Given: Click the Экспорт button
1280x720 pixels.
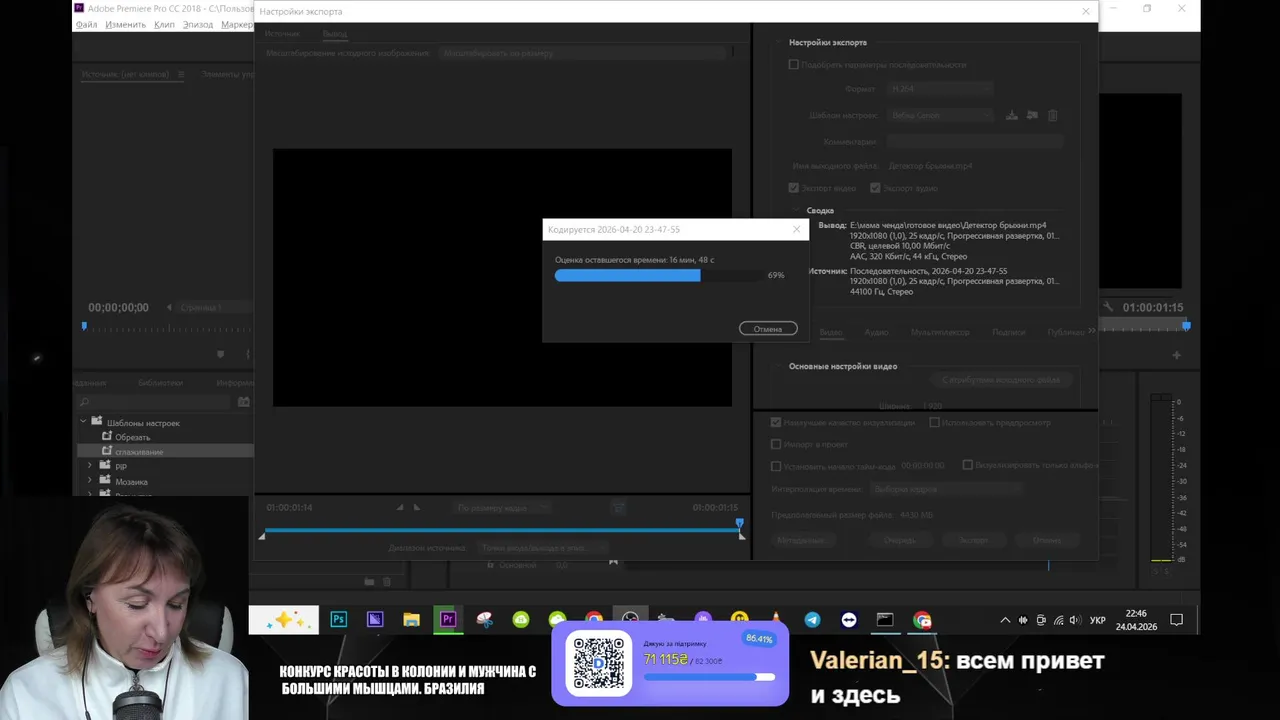Looking at the screenshot, I should 974,540.
